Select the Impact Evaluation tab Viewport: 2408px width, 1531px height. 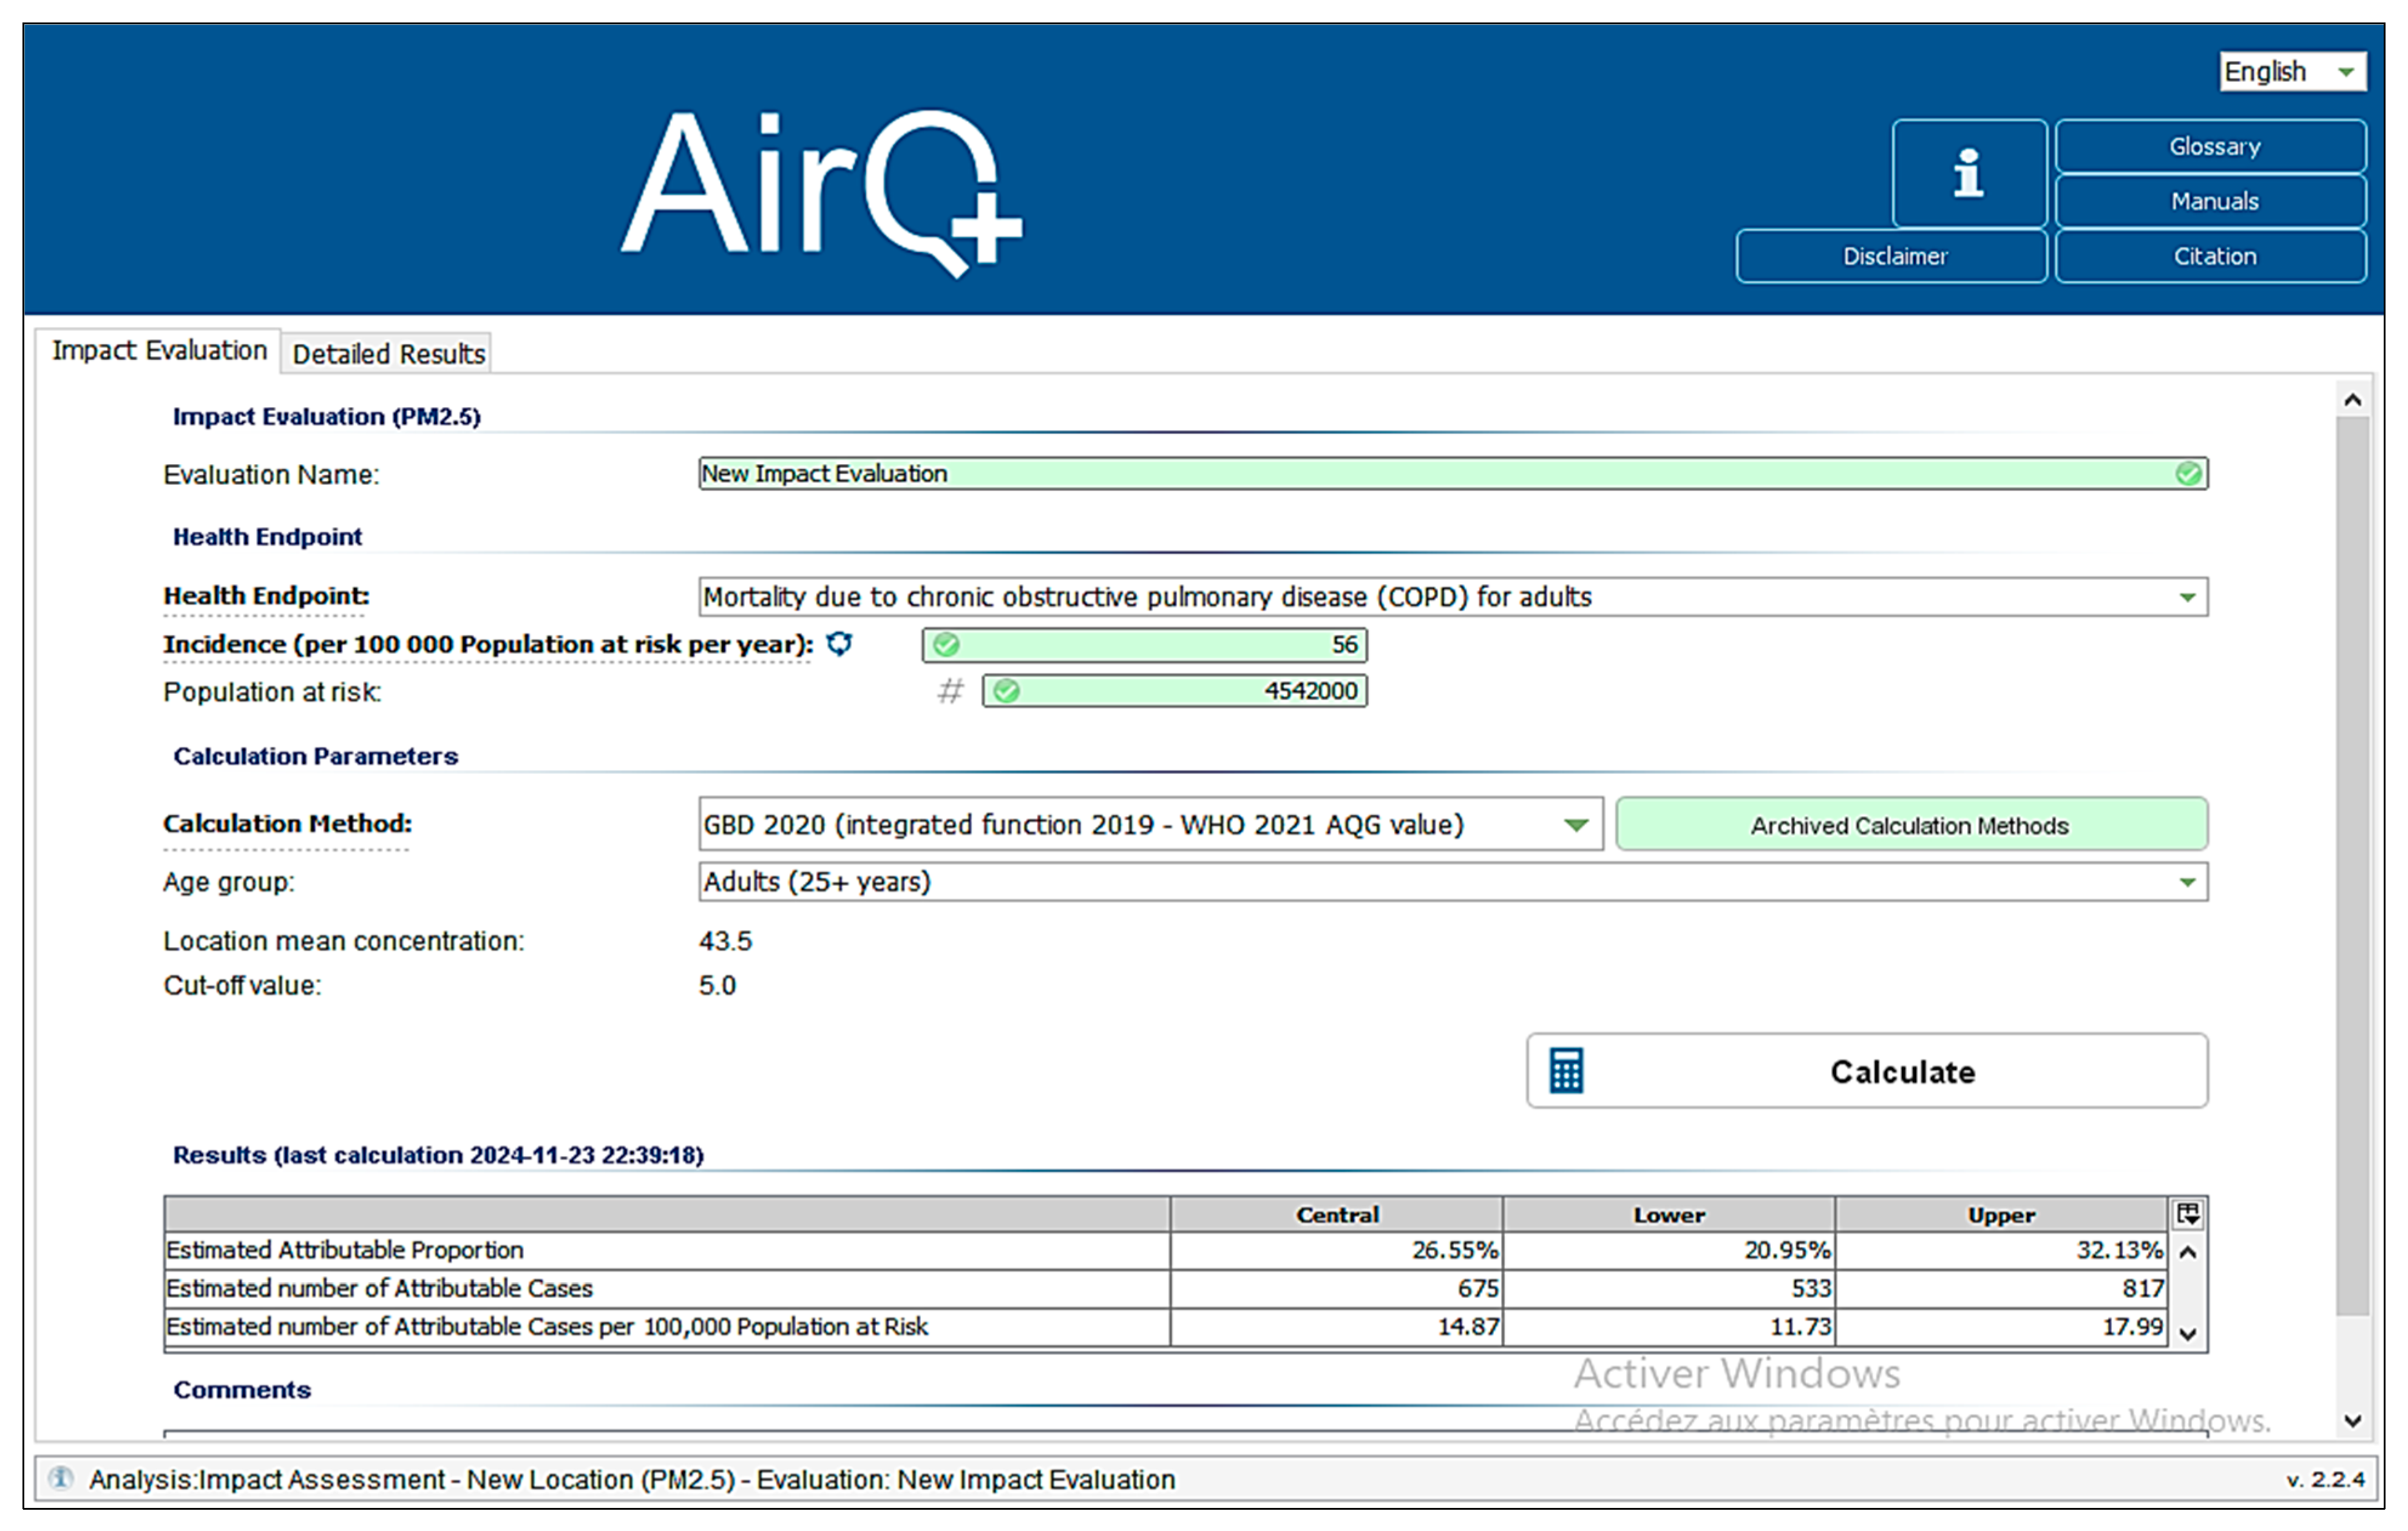[159, 351]
